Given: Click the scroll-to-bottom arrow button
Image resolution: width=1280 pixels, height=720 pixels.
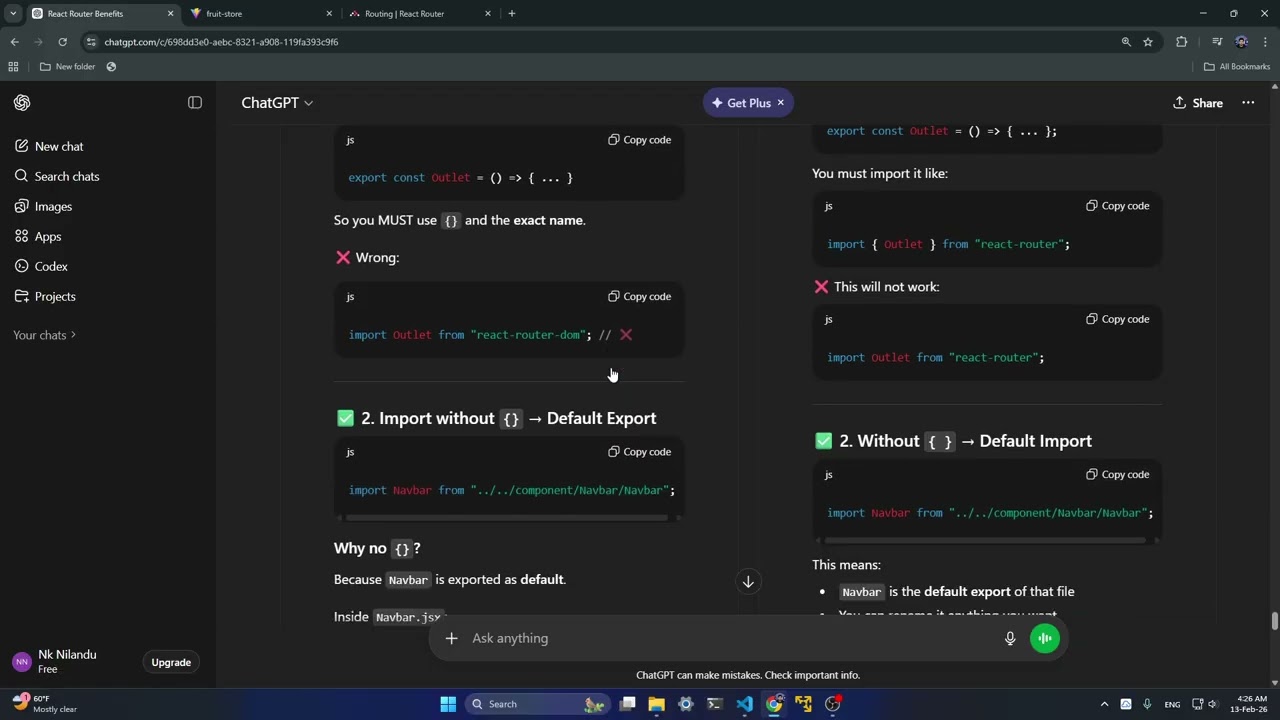Looking at the screenshot, I should 748,582.
